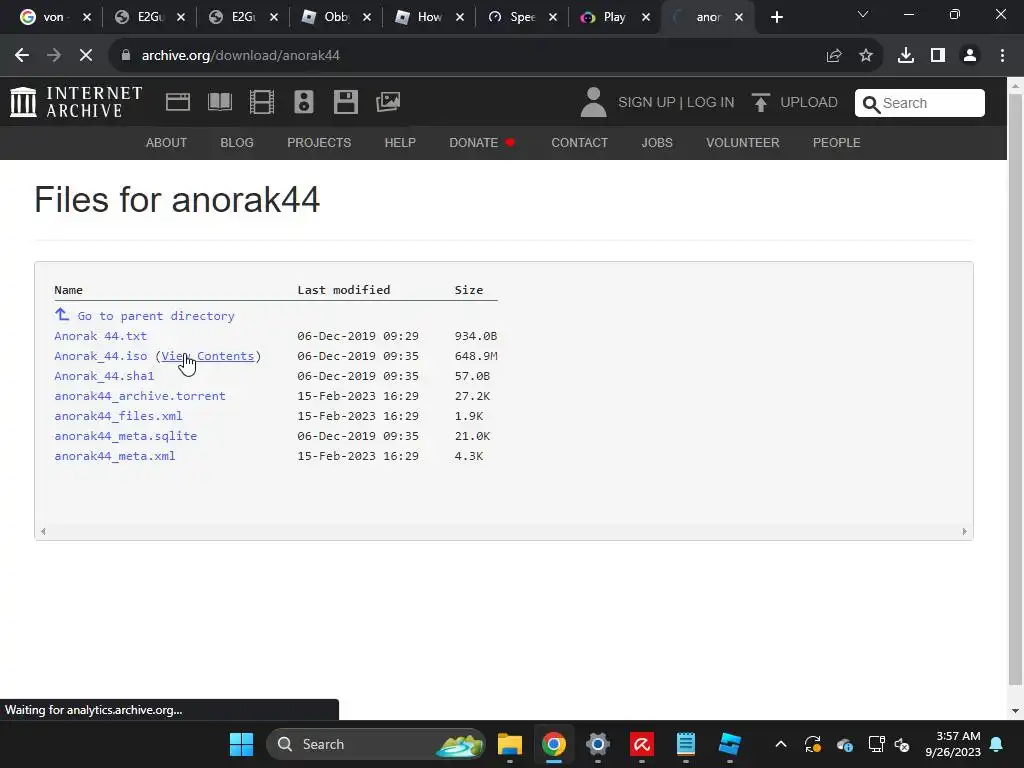
Task: Open JOBS menu item
Action: [656, 142]
